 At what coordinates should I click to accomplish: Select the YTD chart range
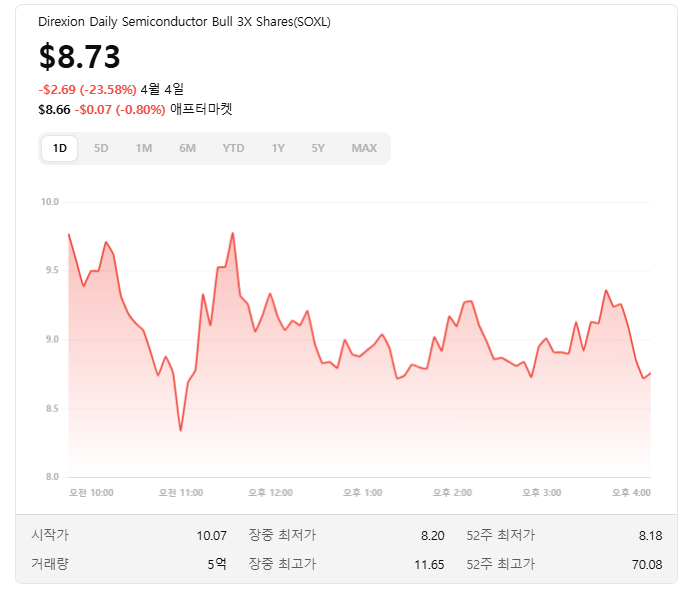[x=233, y=148]
